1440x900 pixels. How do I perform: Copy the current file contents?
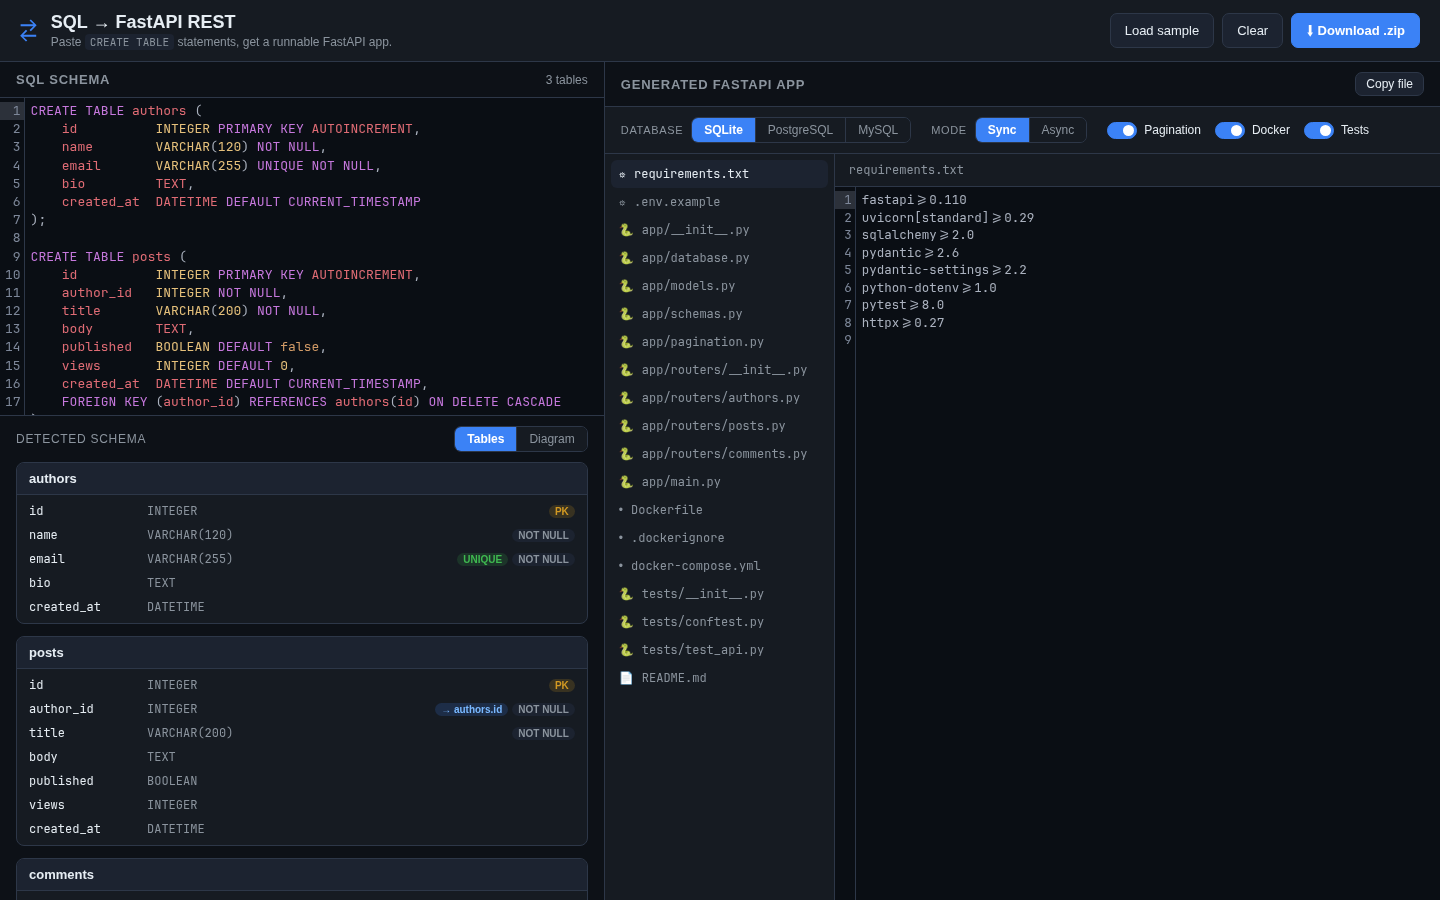pos(1389,84)
